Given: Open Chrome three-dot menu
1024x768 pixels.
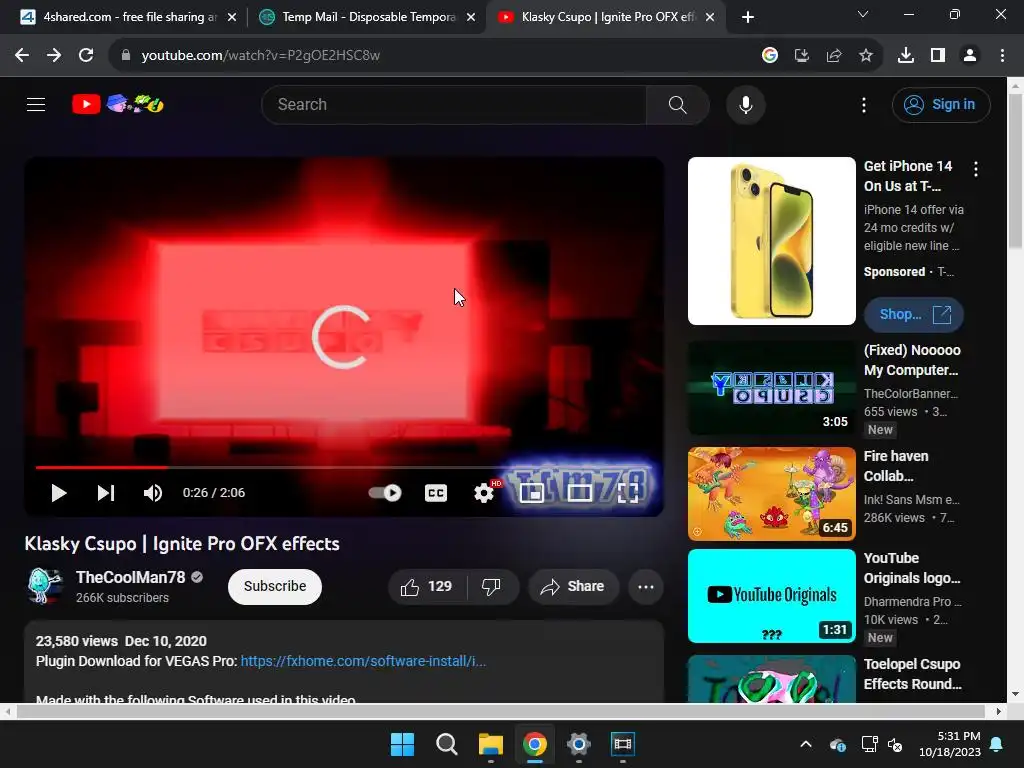Looking at the screenshot, I should [x=1002, y=56].
